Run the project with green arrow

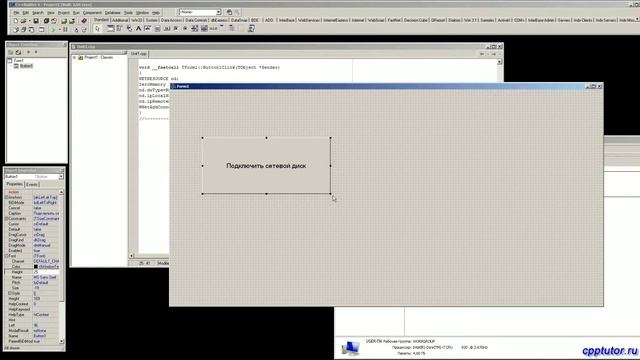pyautogui.click(x=53, y=29)
